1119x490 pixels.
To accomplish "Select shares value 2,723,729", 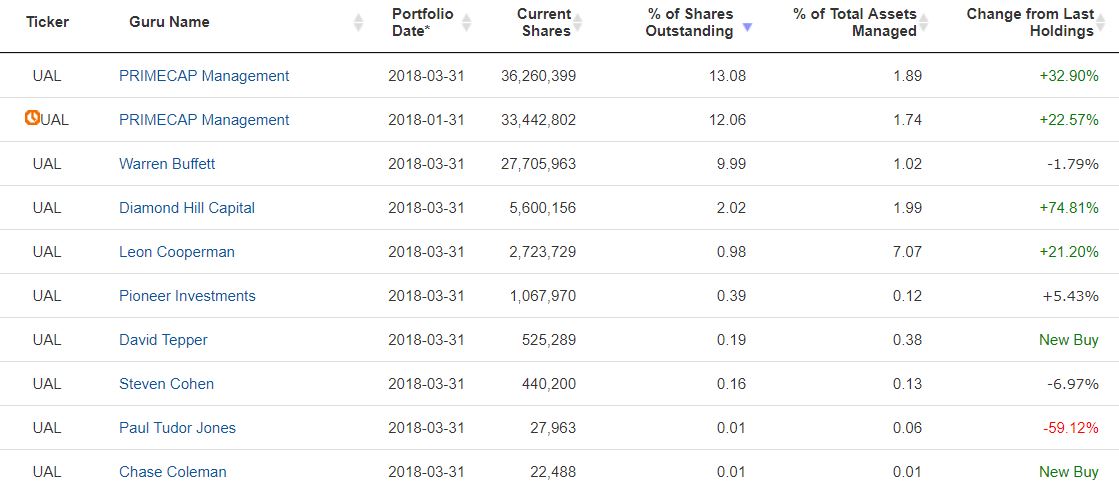I will tap(542, 252).
